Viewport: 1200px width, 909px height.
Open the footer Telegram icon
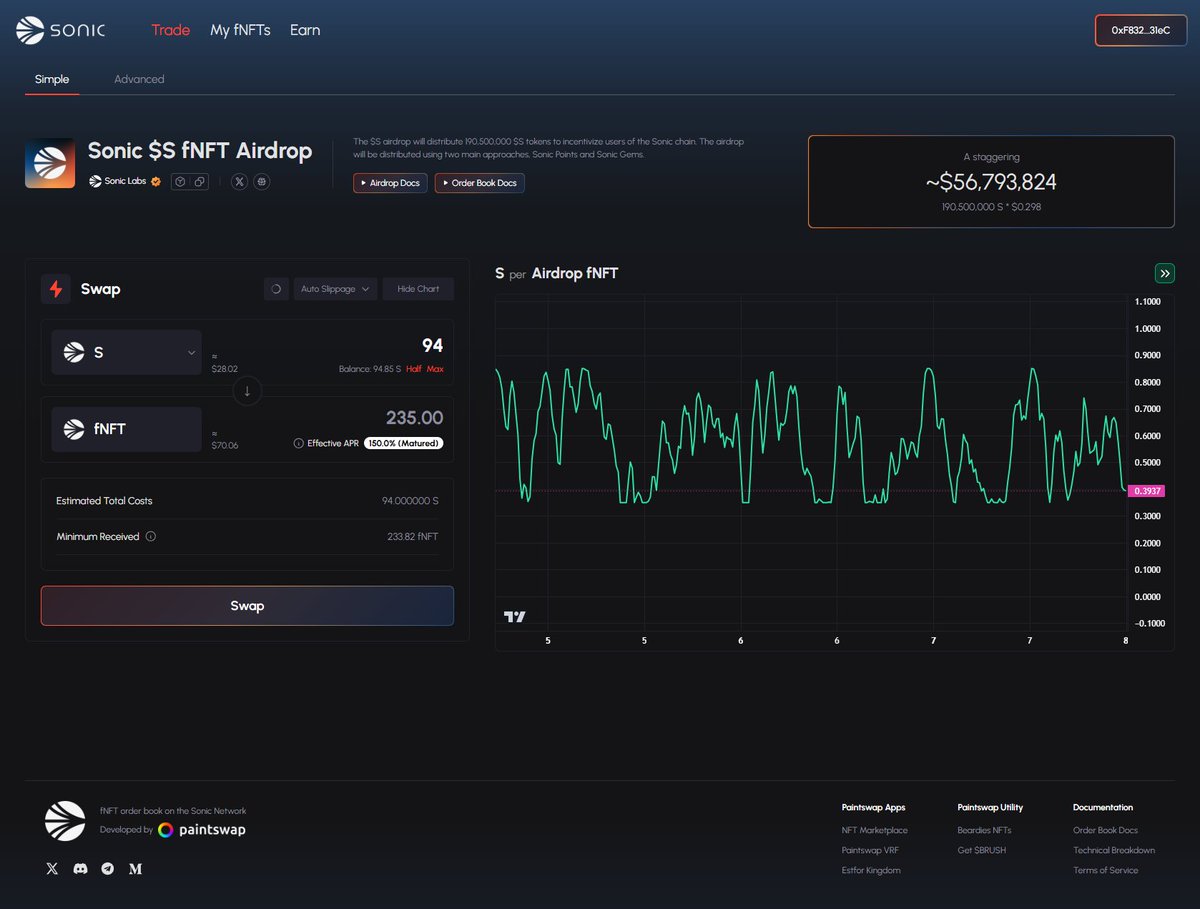coord(107,869)
